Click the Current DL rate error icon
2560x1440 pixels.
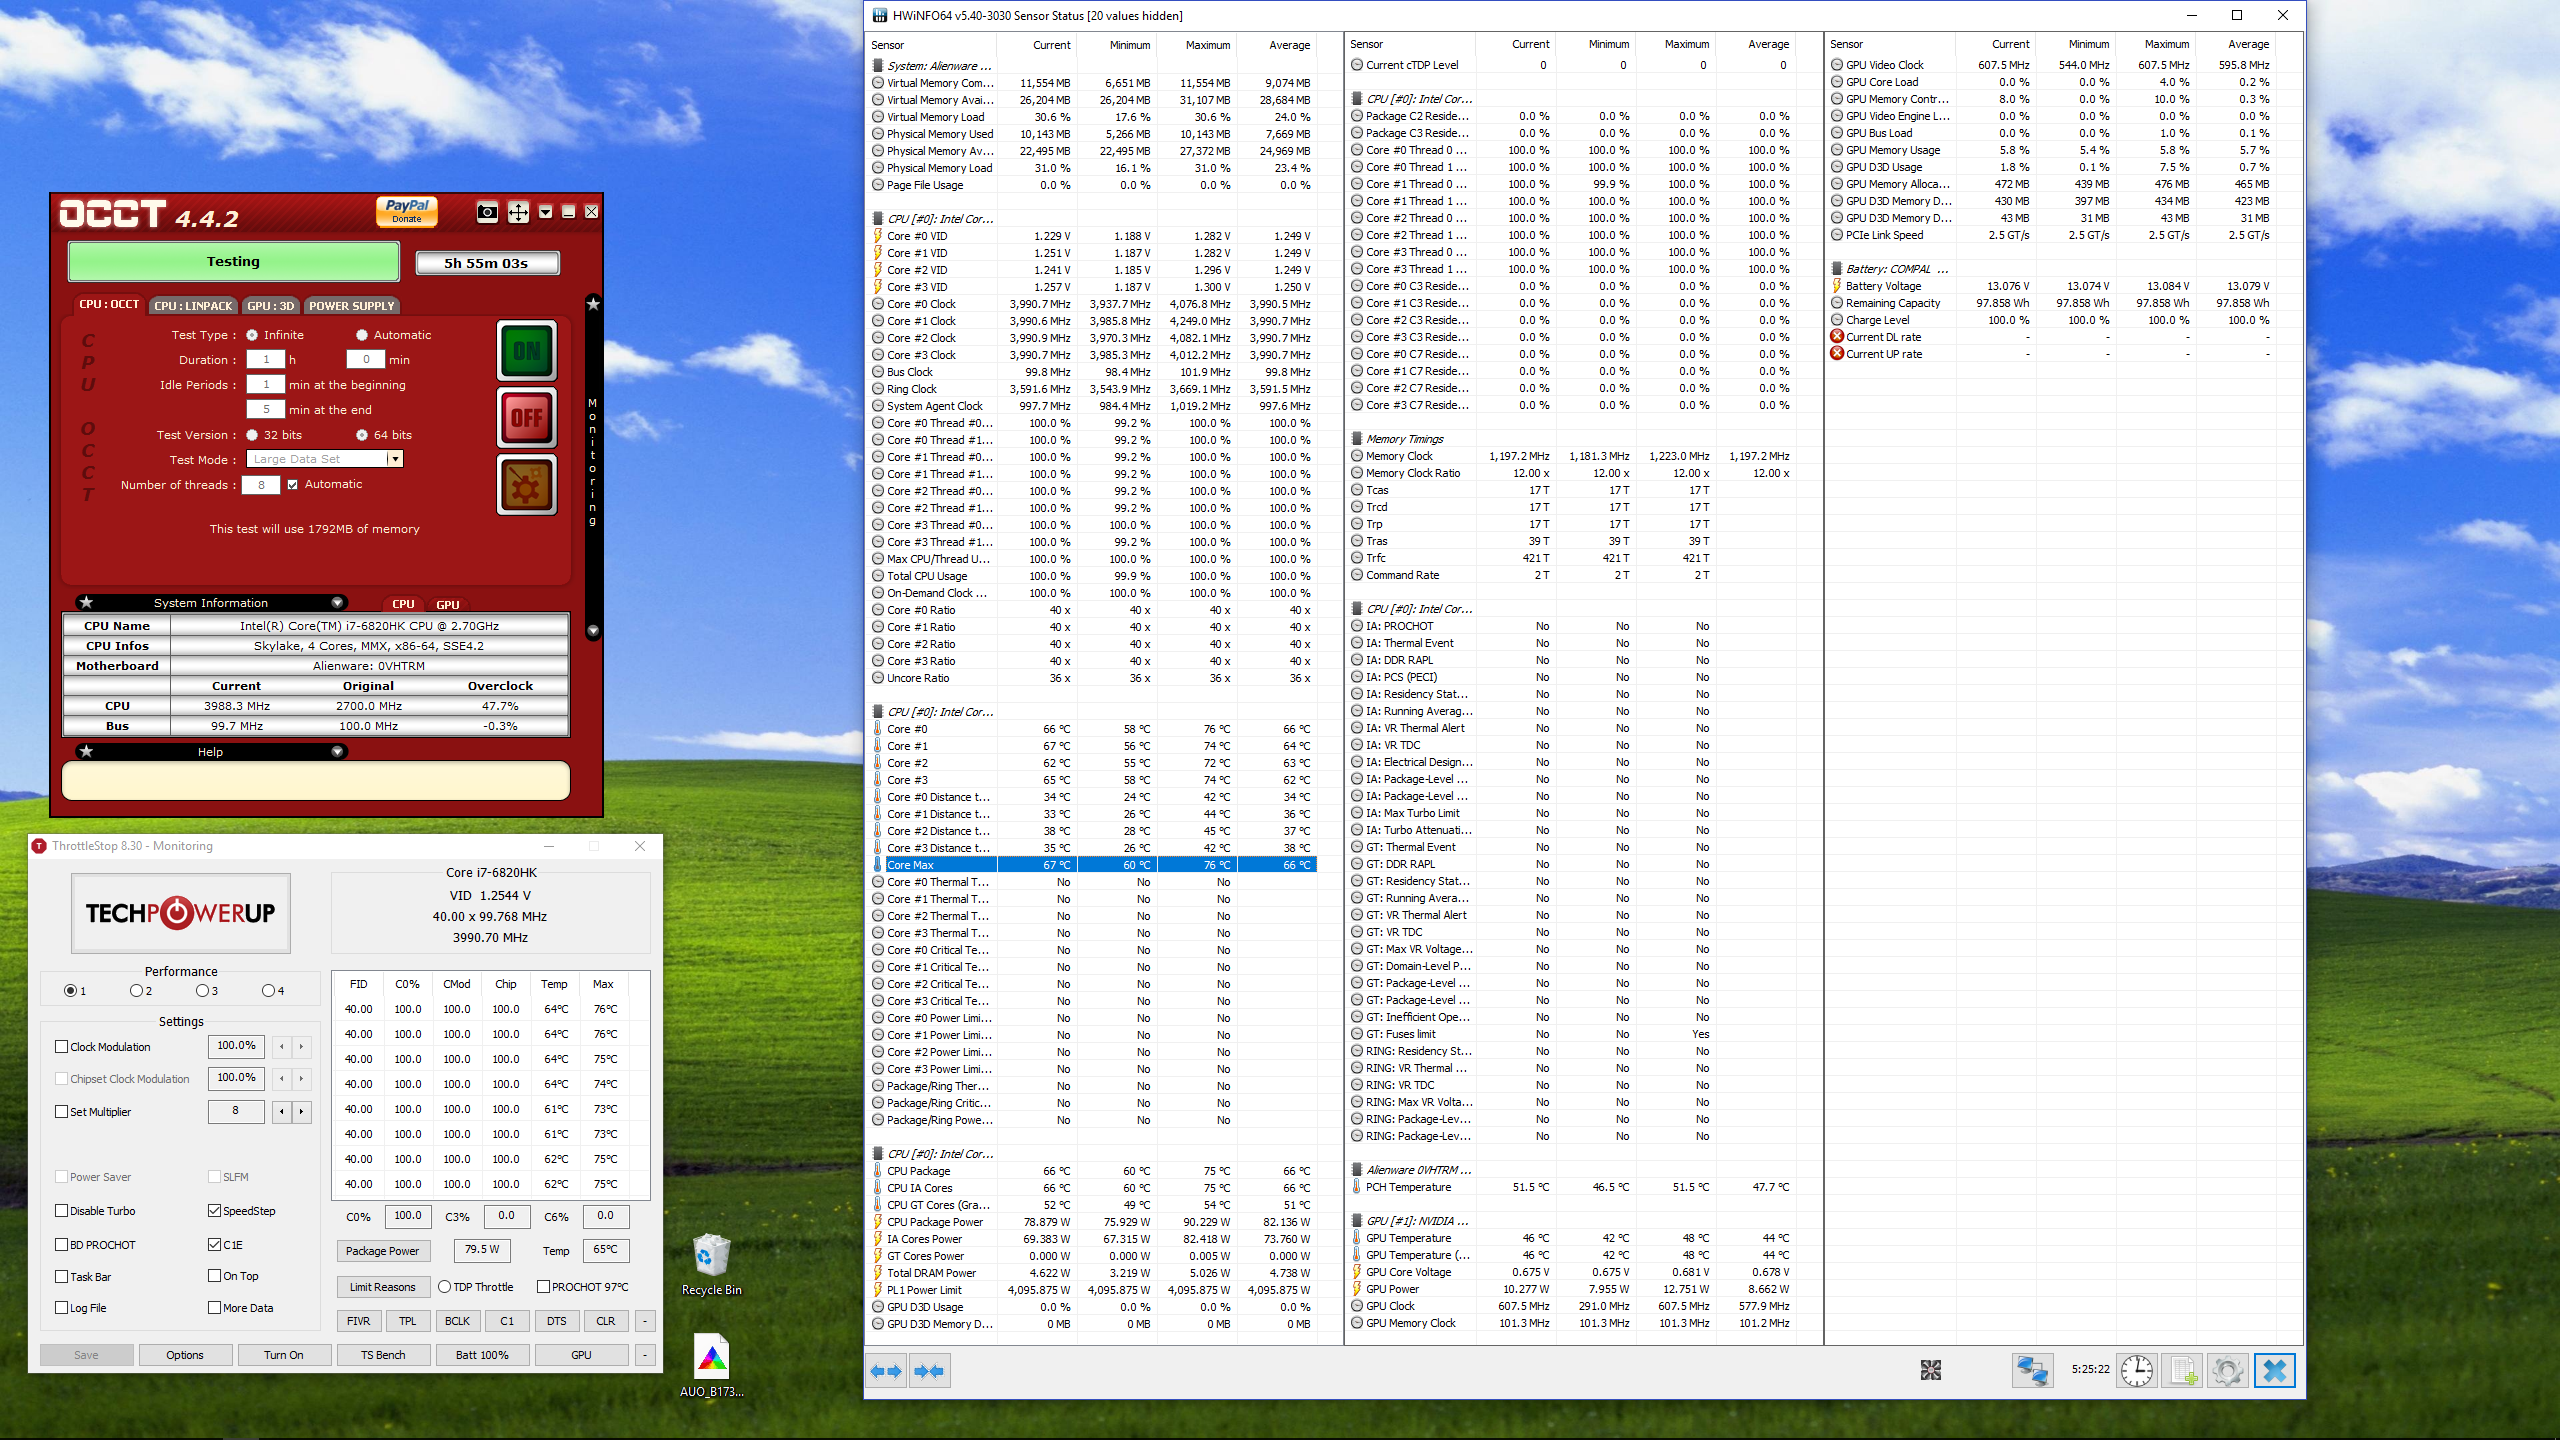pyautogui.click(x=1837, y=337)
